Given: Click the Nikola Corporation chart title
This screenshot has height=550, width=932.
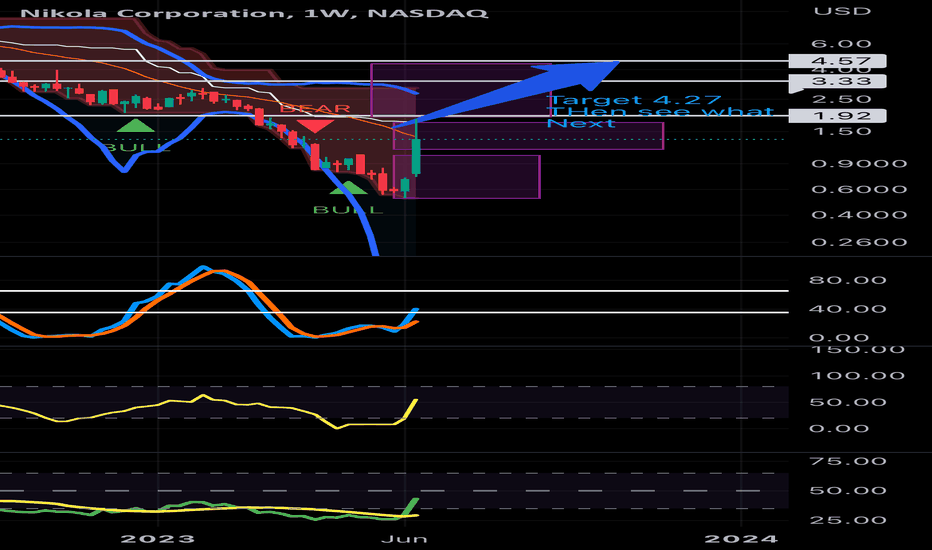Looking at the screenshot, I should [x=254, y=12].
